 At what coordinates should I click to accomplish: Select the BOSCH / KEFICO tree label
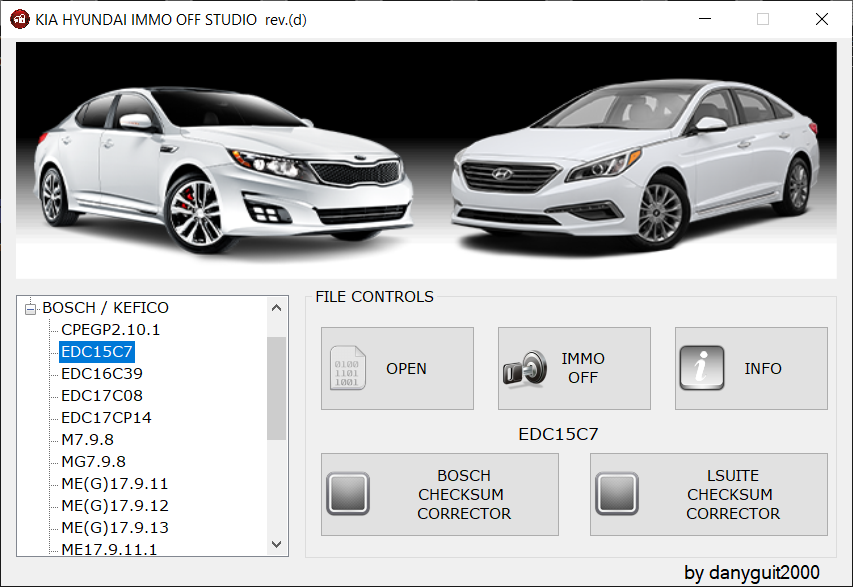click(106, 308)
